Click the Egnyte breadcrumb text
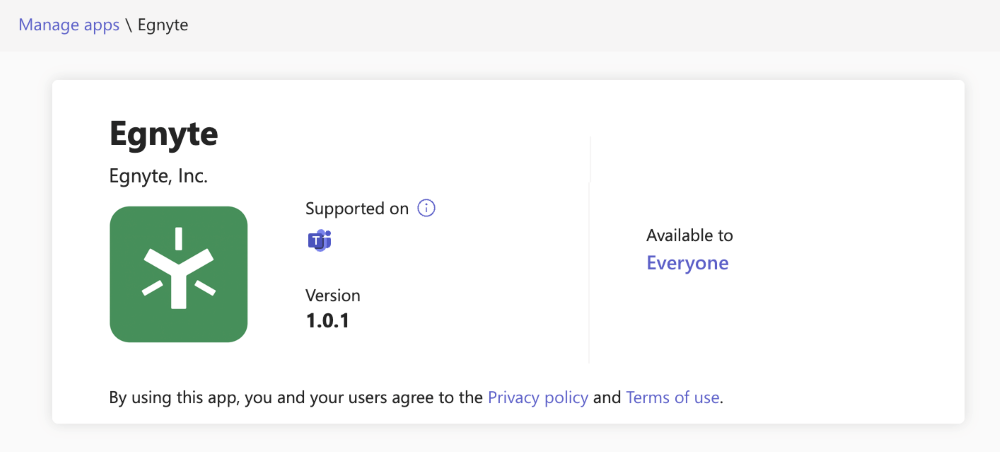Screen dimensions: 1000x452 tap(163, 26)
